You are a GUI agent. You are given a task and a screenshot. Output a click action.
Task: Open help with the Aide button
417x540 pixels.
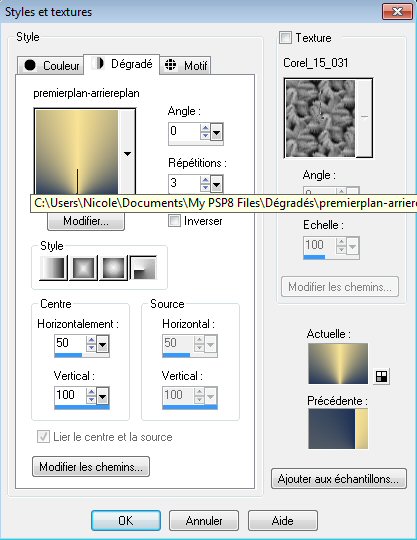283,521
